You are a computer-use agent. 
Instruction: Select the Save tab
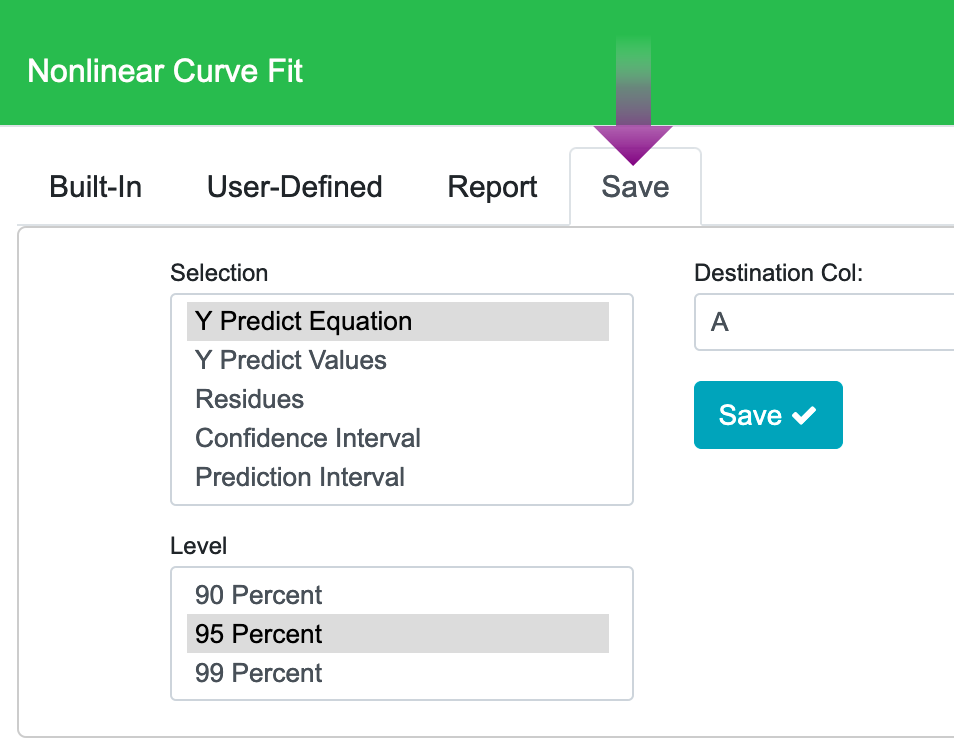635,187
